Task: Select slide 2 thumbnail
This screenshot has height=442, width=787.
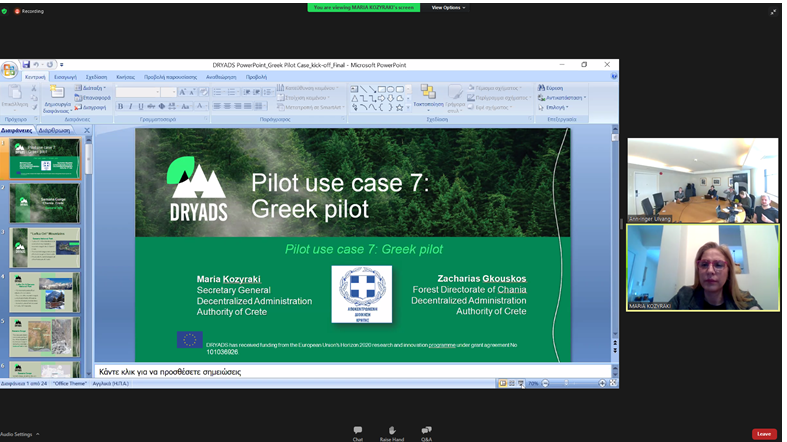Action: coord(45,203)
